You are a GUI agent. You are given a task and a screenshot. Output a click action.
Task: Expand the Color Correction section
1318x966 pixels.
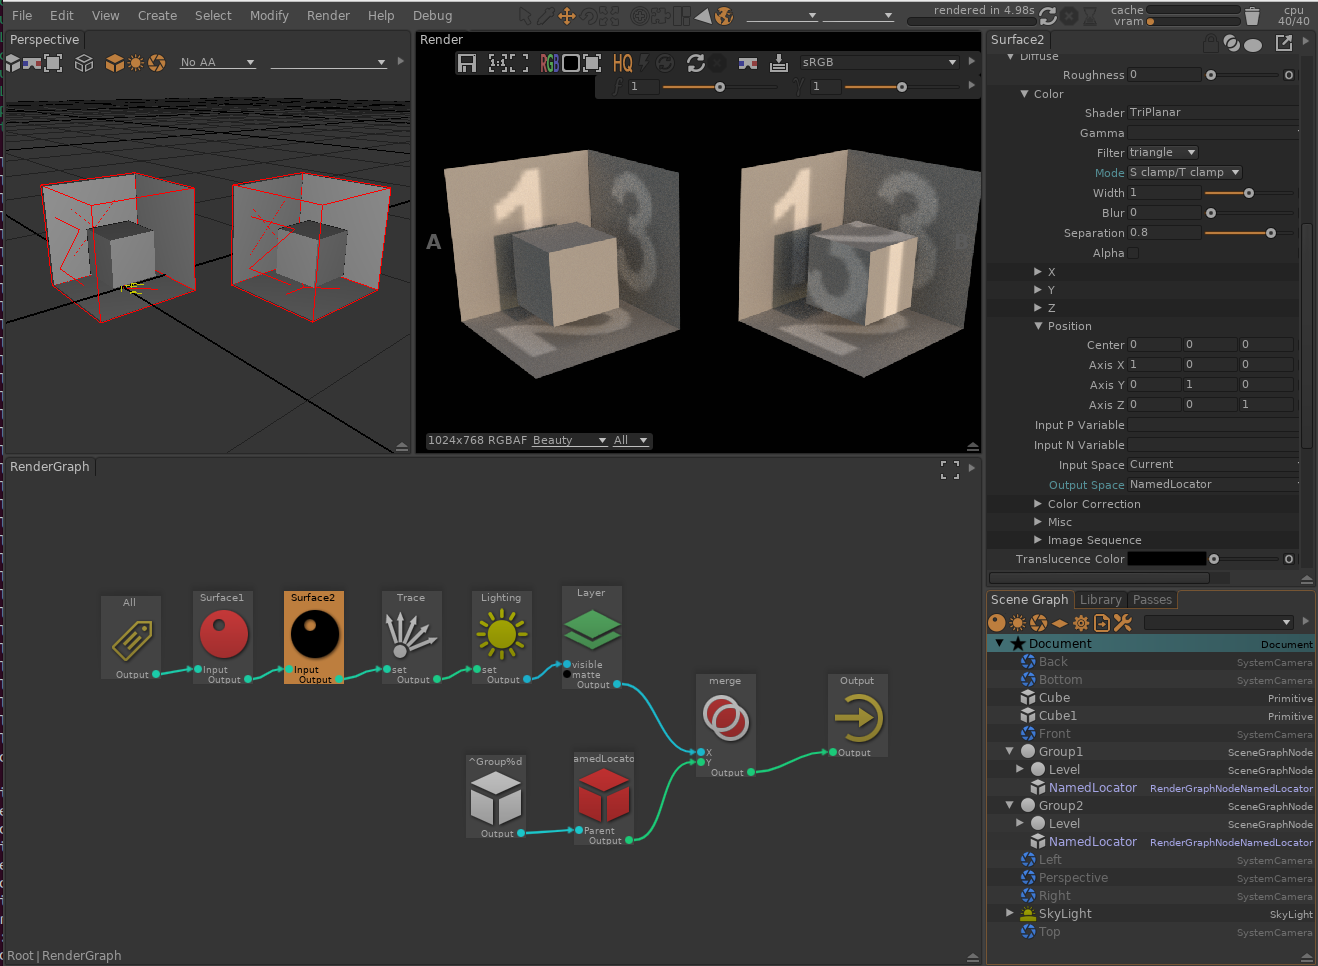[x=1038, y=504]
